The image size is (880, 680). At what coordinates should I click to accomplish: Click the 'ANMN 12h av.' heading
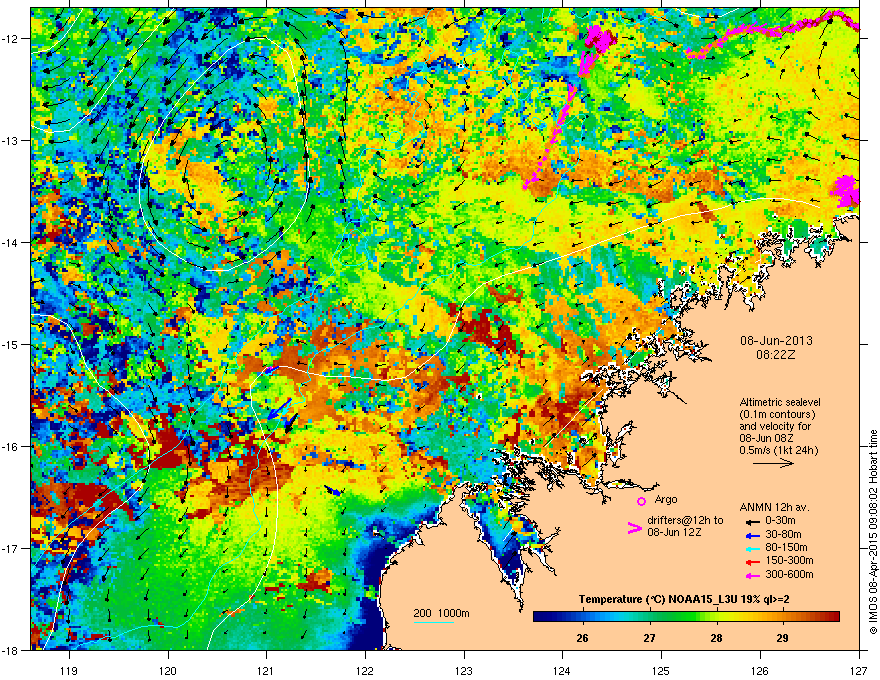774,507
